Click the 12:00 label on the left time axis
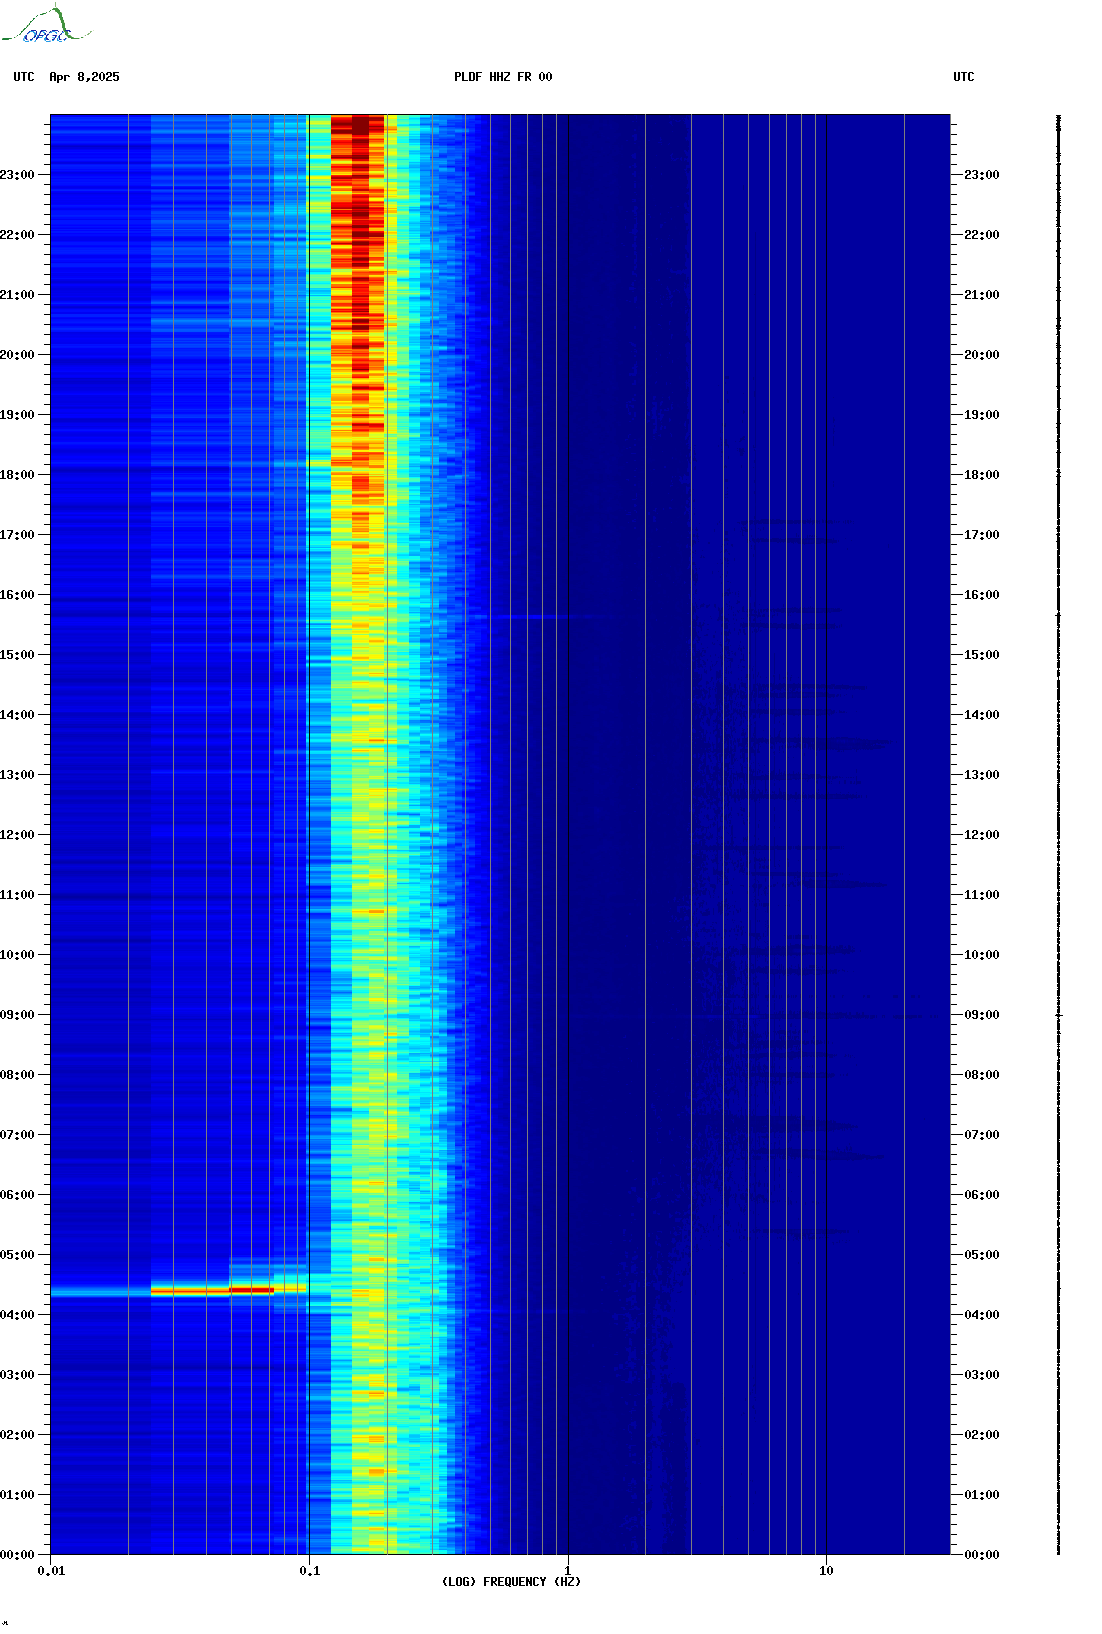Image resolution: width=1102 pixels, height=1634 pixels. [x=18, y=835]
